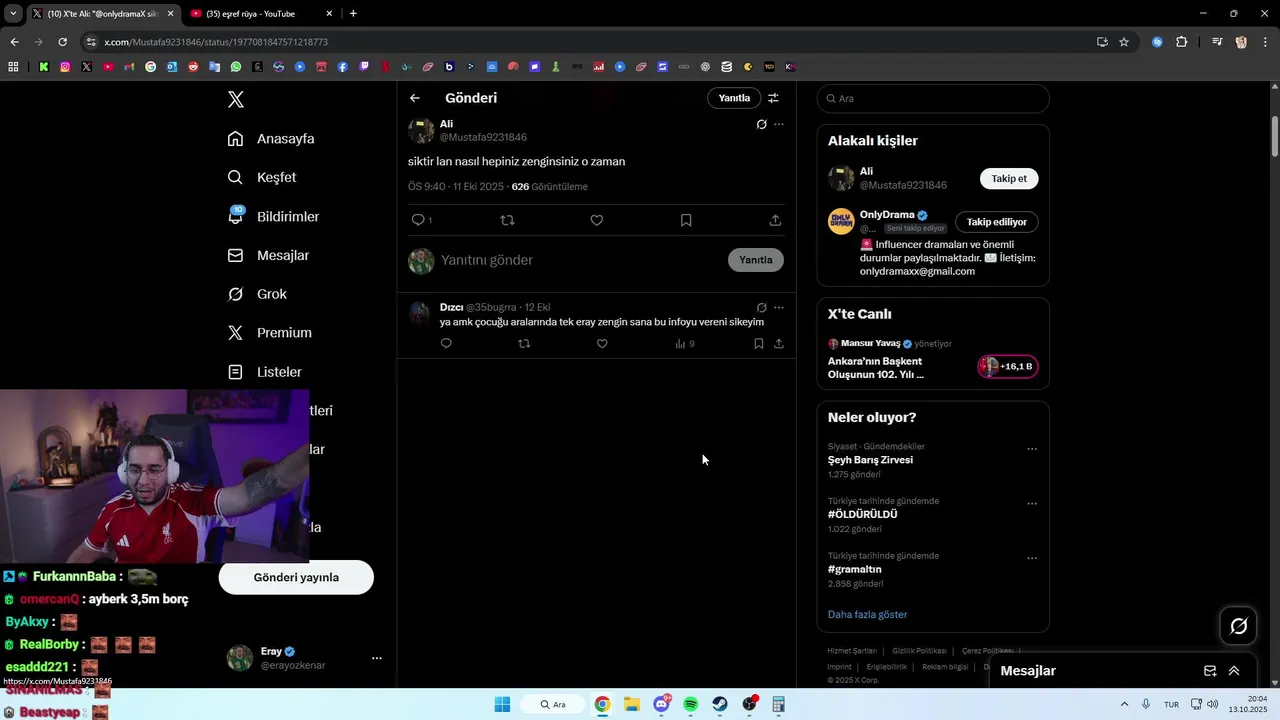Click the Ara search field on X
This screenshot has height=720, width=1280.
(x=933, y=98)
